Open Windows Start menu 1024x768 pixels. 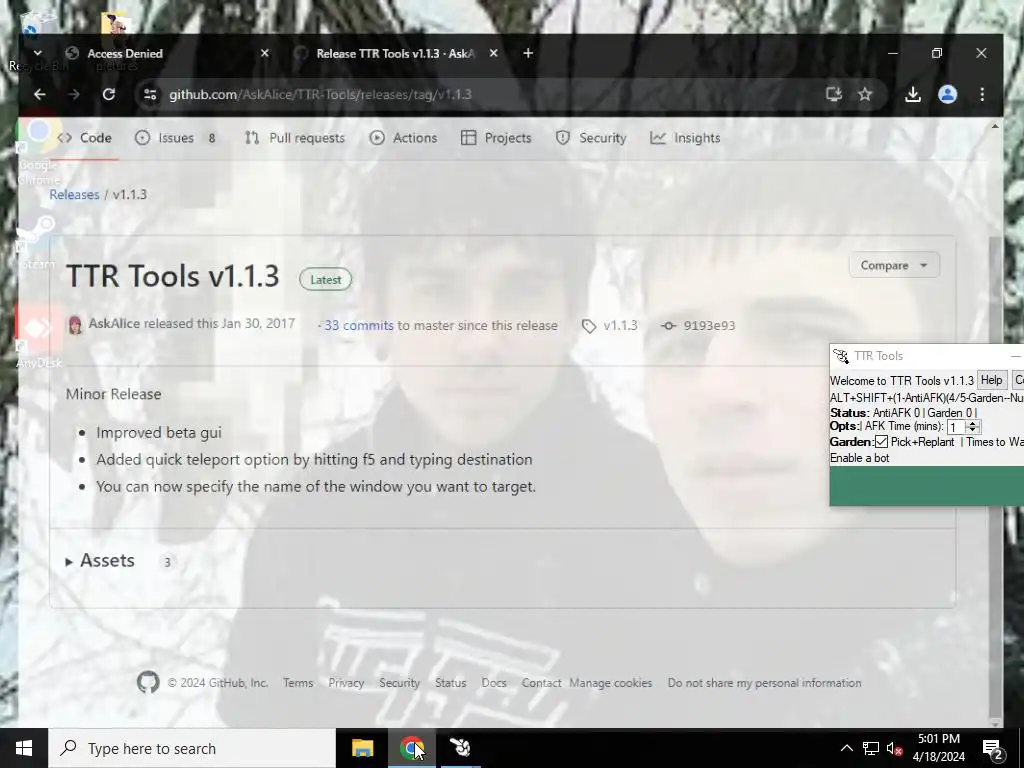[x=24, y=748]
